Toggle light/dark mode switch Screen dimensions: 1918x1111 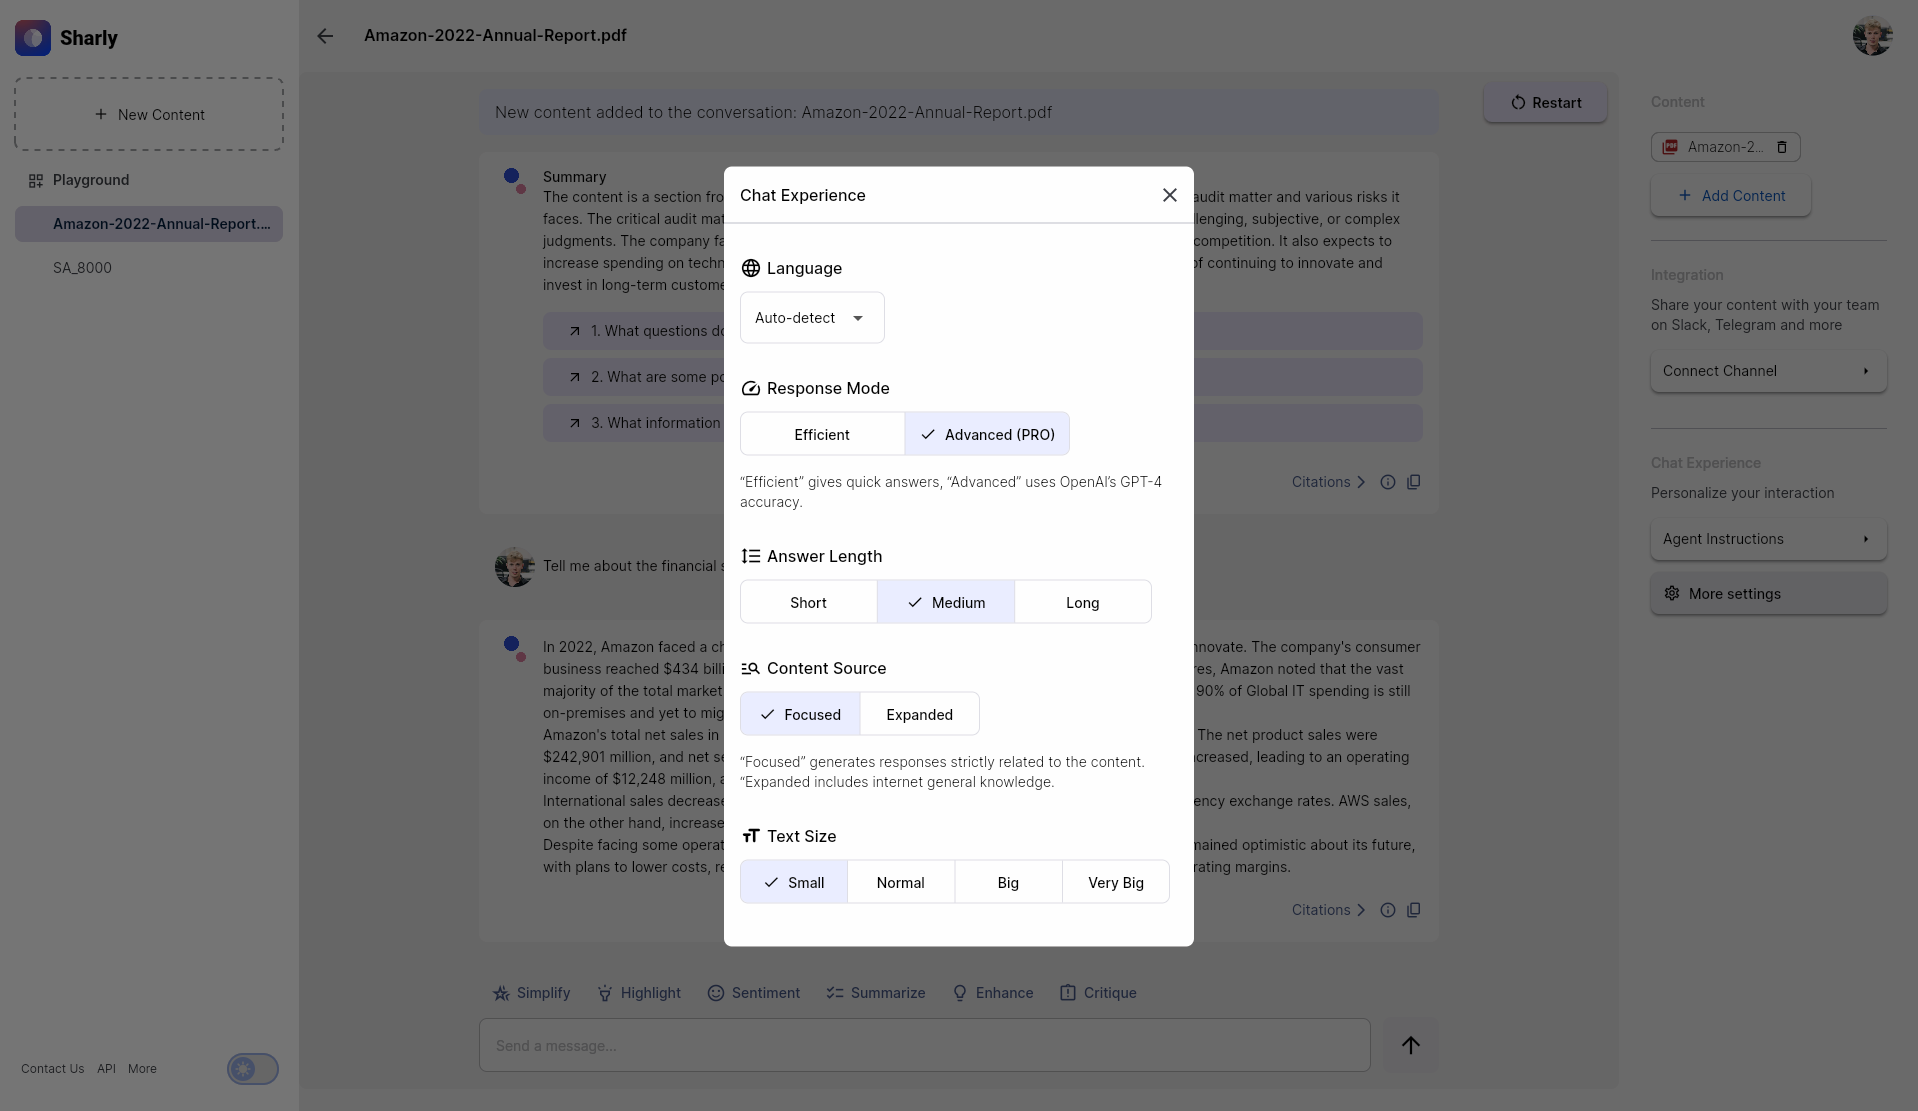(252, 1069)
